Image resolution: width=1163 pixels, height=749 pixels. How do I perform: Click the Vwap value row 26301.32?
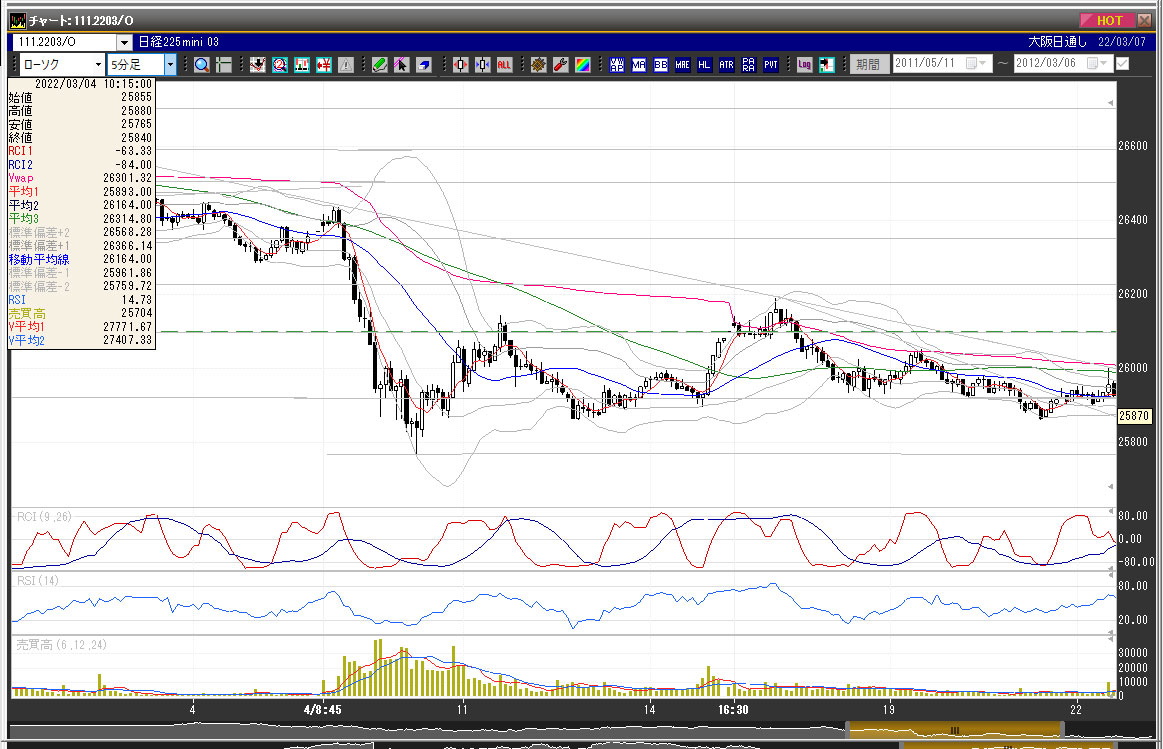coord(80,178)
